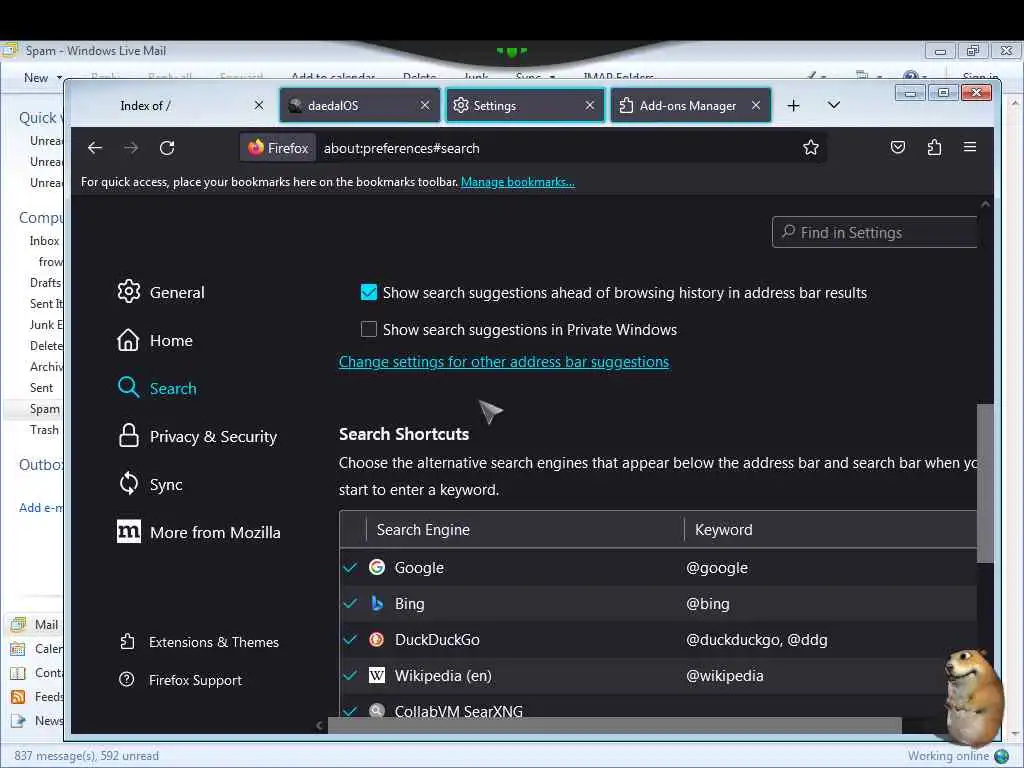Select the Google search engine row
1024x768 pixels.
[658, 568]
